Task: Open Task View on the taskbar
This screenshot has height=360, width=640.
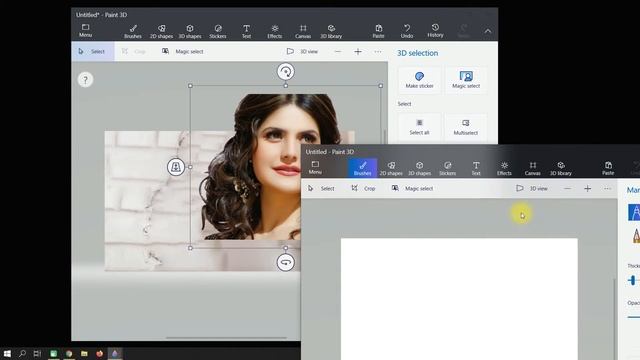Action: (x=37, y=353)
